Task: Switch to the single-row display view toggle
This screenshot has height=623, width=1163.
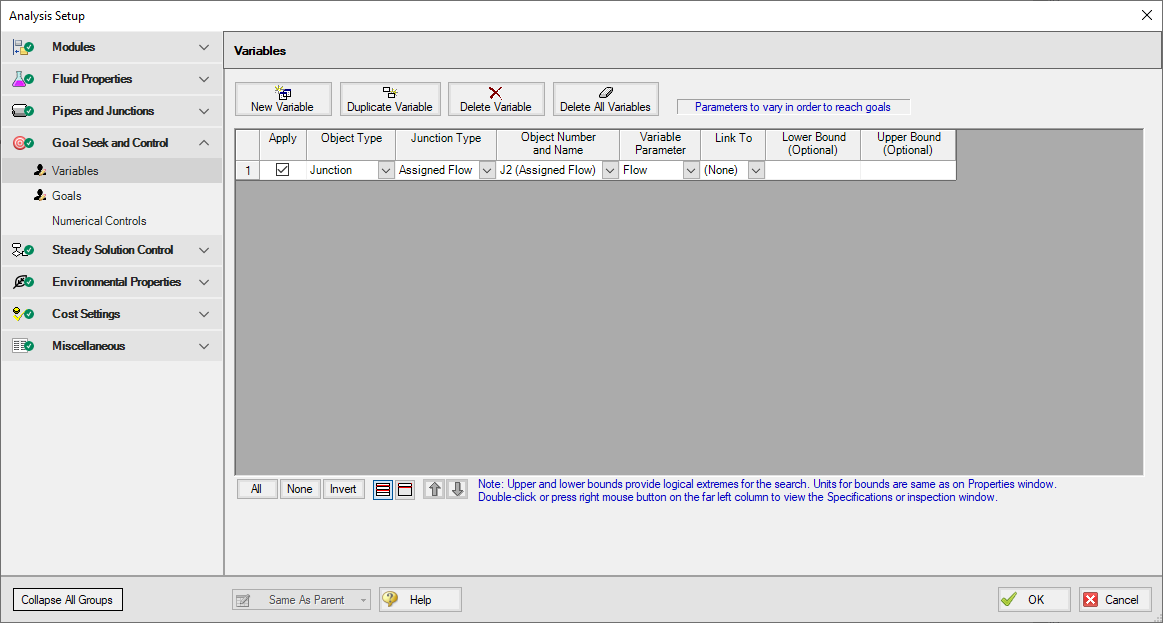Action: point(405,489)
